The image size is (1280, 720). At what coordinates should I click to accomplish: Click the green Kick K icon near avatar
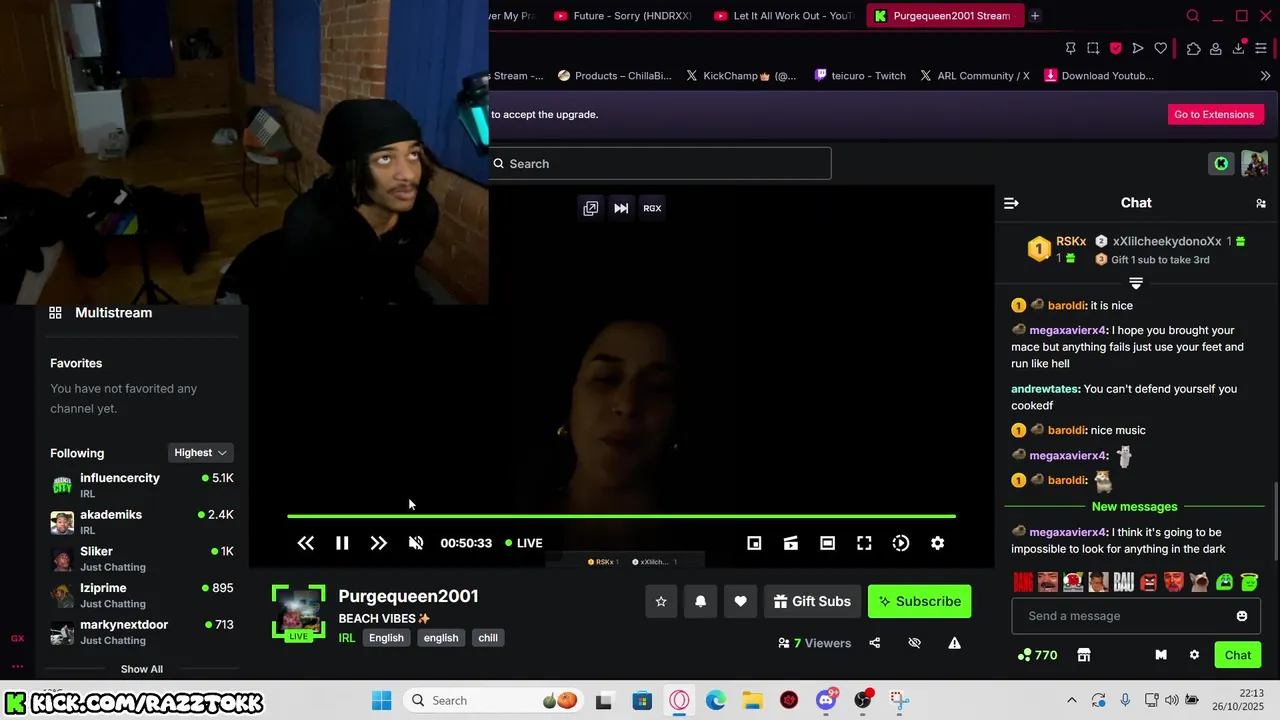pos(1221,163)
